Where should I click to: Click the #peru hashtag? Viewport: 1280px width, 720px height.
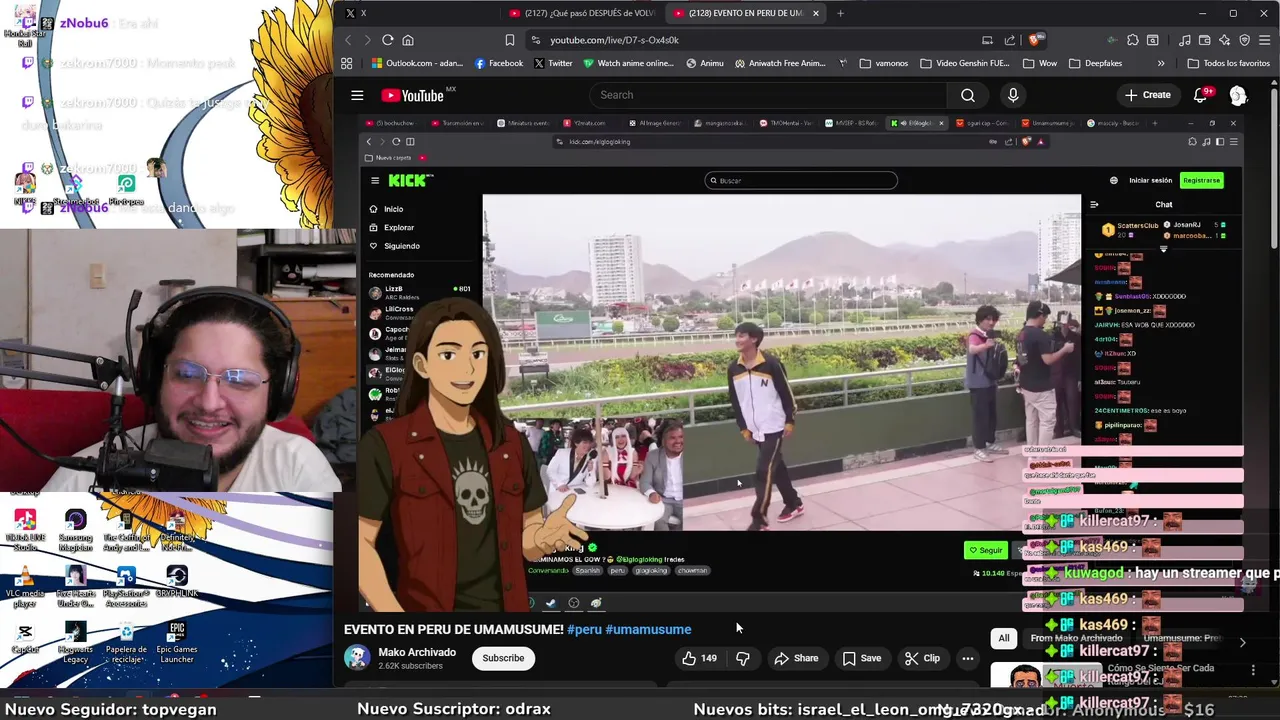(584, 629)
